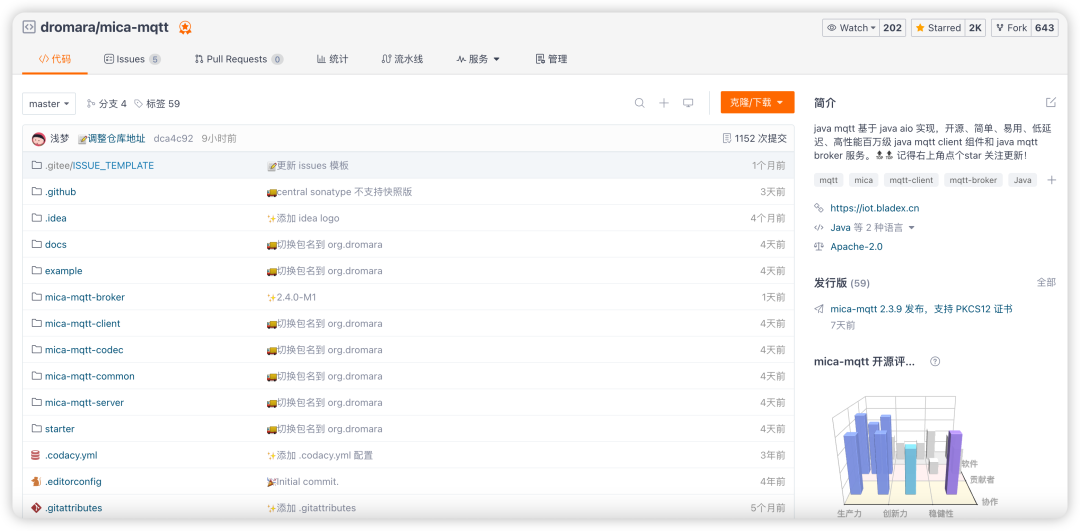1080x531 pixels.
Task: Open the mica-mqtt 2.3.9 release link
Action: tap(921, 309)
